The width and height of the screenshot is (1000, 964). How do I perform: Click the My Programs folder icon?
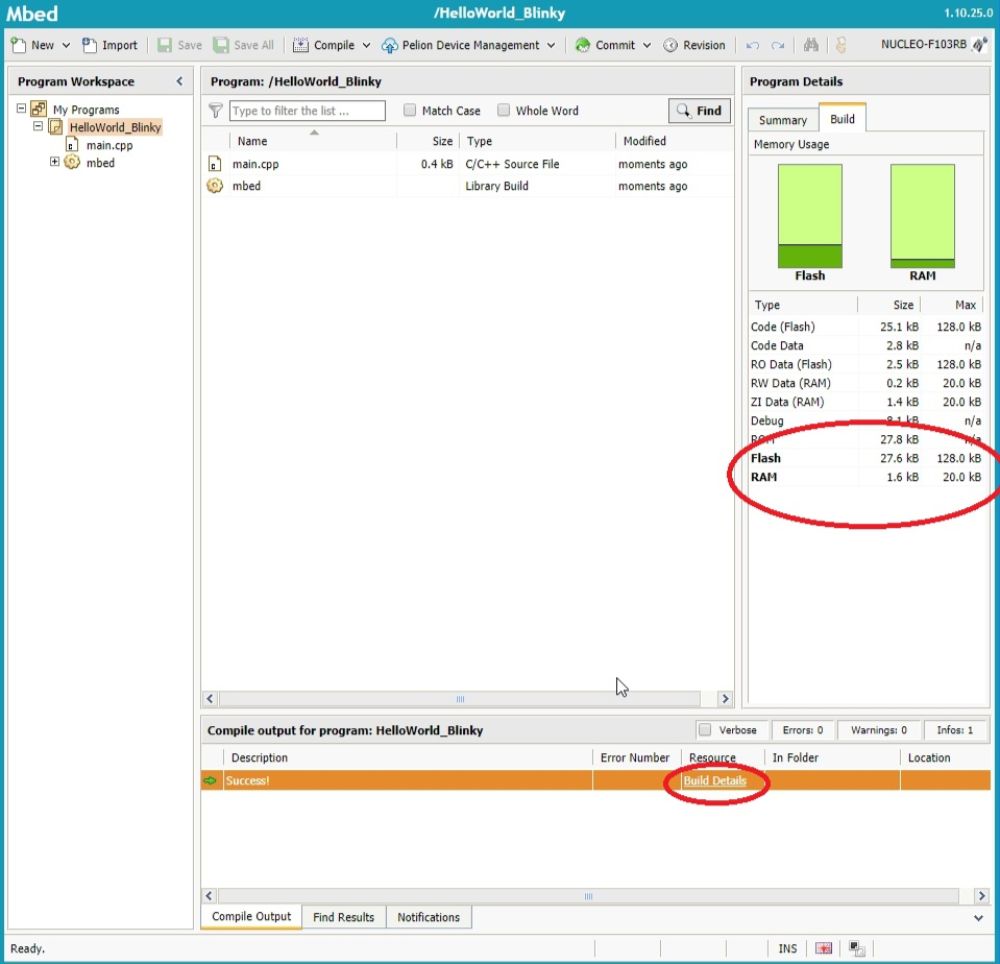click(x=39, y=109)
